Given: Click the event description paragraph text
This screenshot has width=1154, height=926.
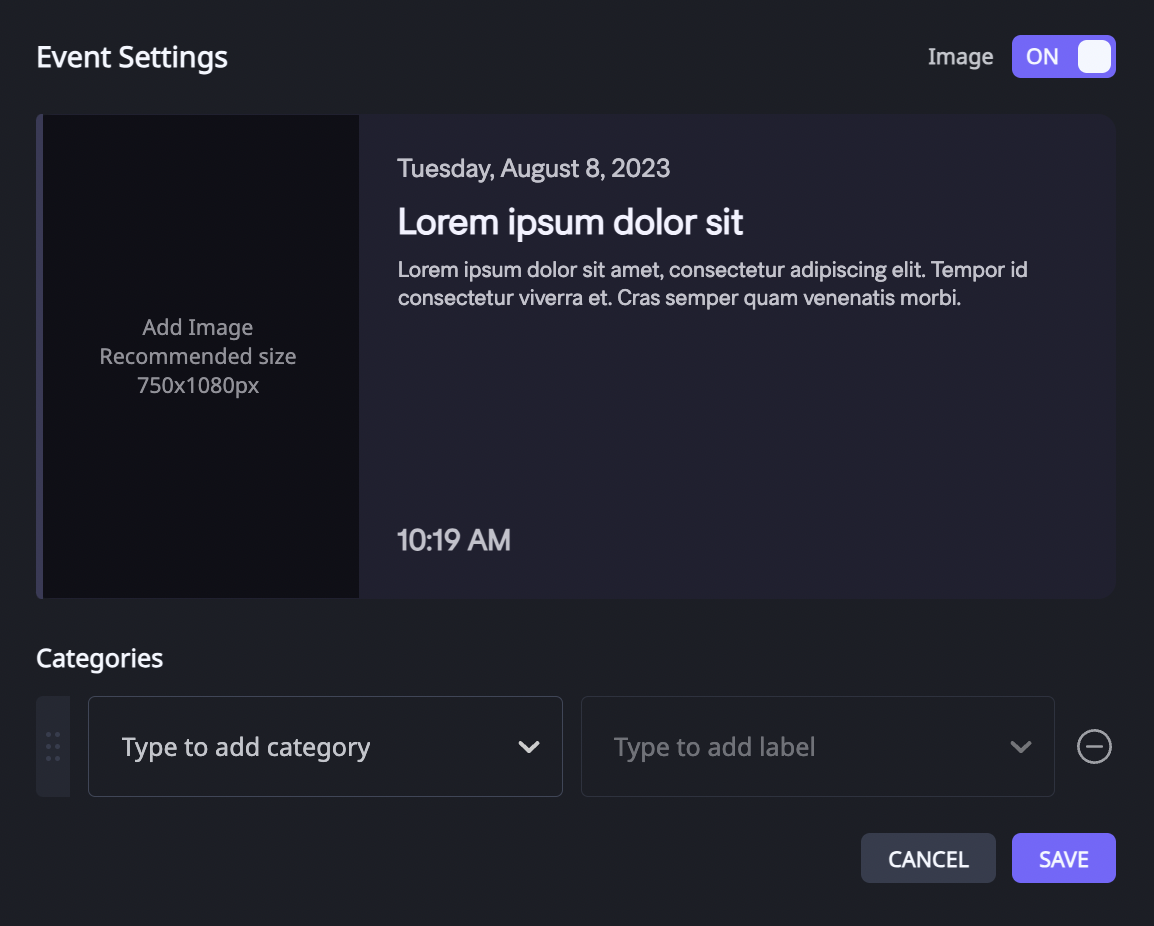Looking at the screenshot, I should pos(712,283).
